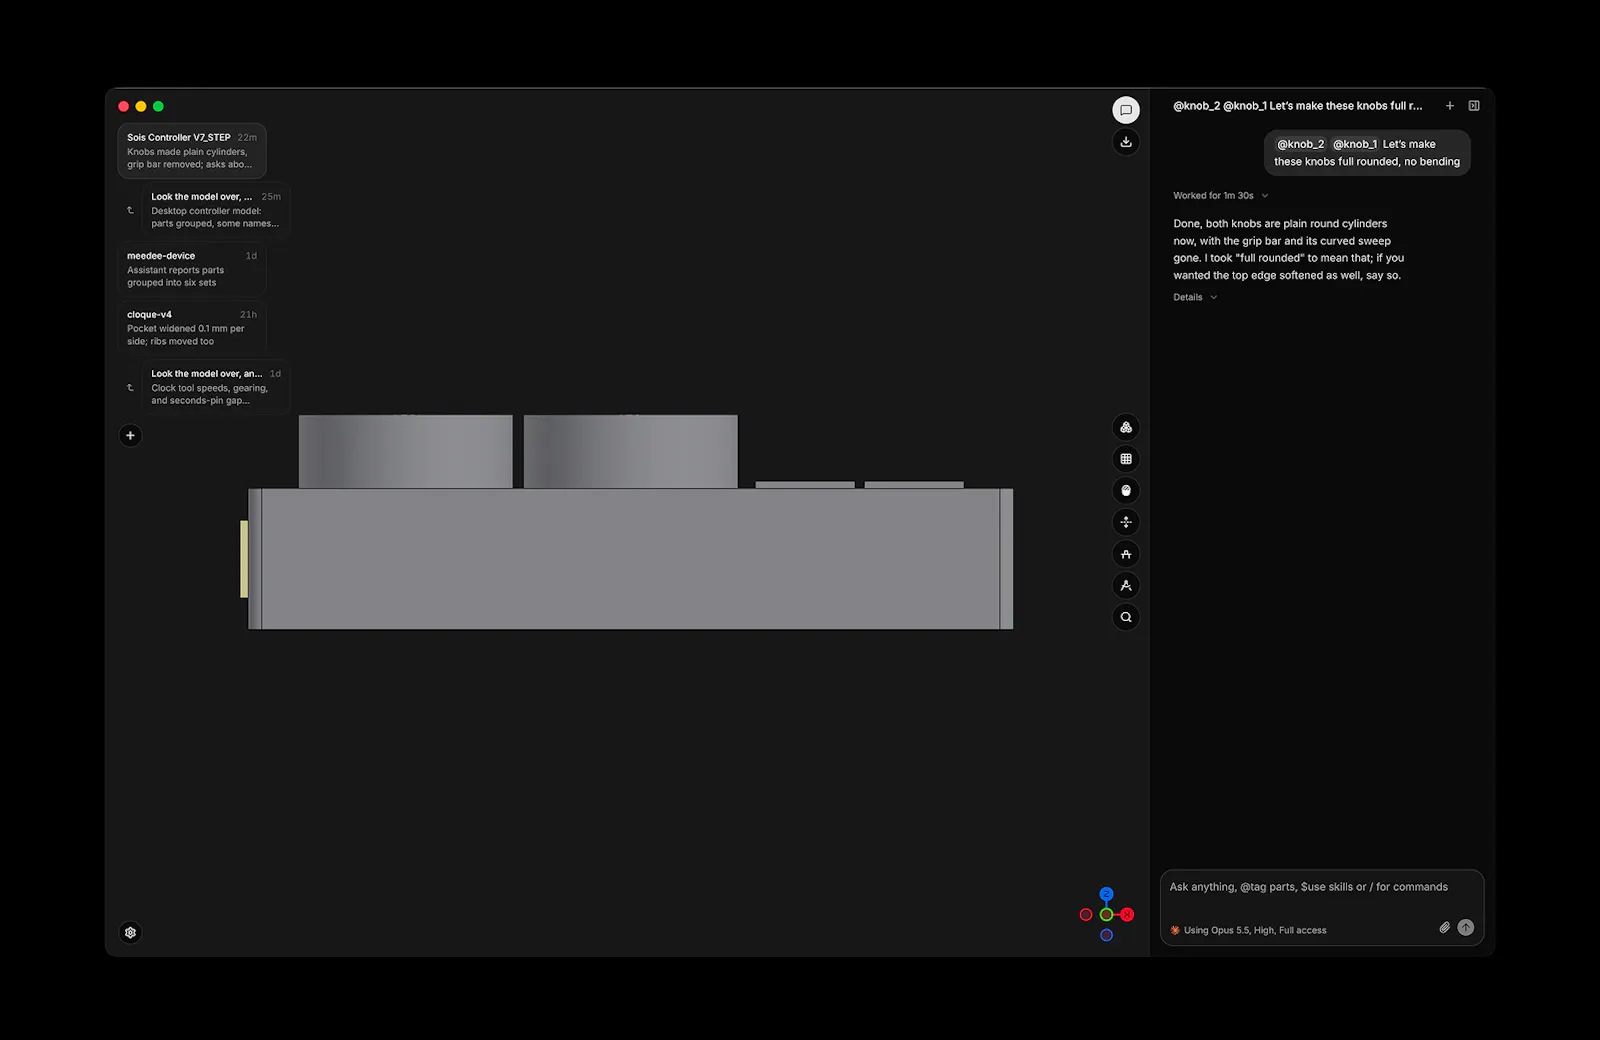1600x1040 pixels.
Task: Click the search magnifier icon in viewport toolbar
Action: pos(1126,617)
